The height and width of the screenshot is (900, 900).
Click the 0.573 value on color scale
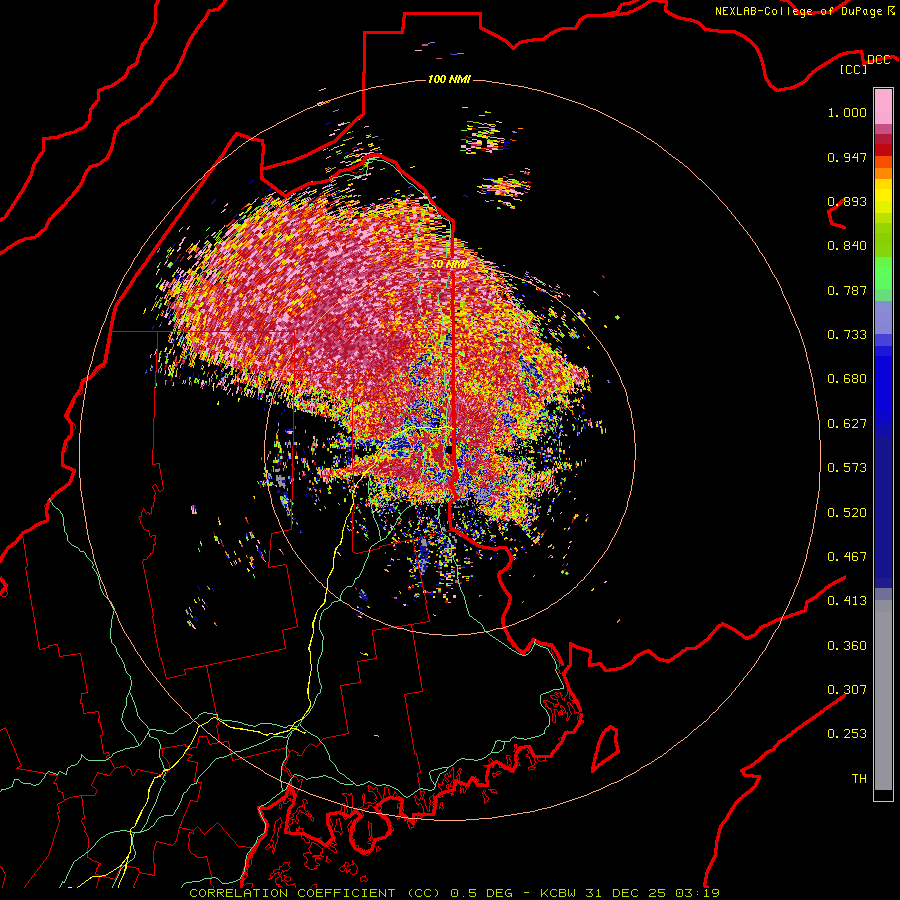847,468
